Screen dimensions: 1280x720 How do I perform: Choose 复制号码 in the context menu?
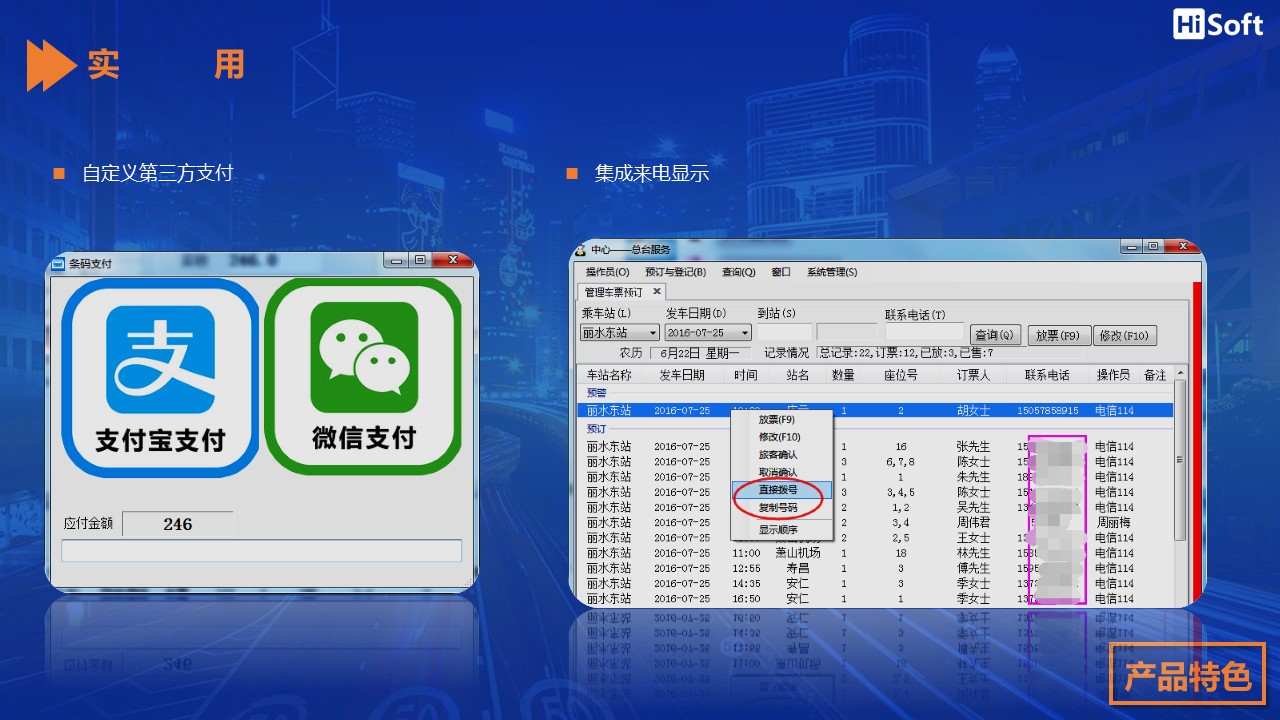pos(781,508)
